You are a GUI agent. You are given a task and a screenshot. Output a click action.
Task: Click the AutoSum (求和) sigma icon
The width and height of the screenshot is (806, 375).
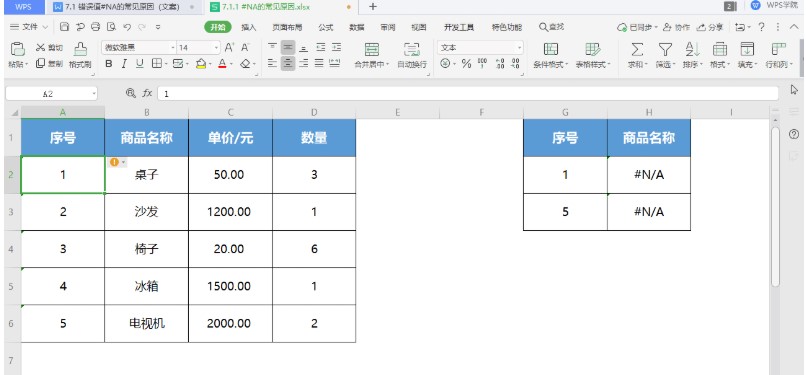pos(637,49)
